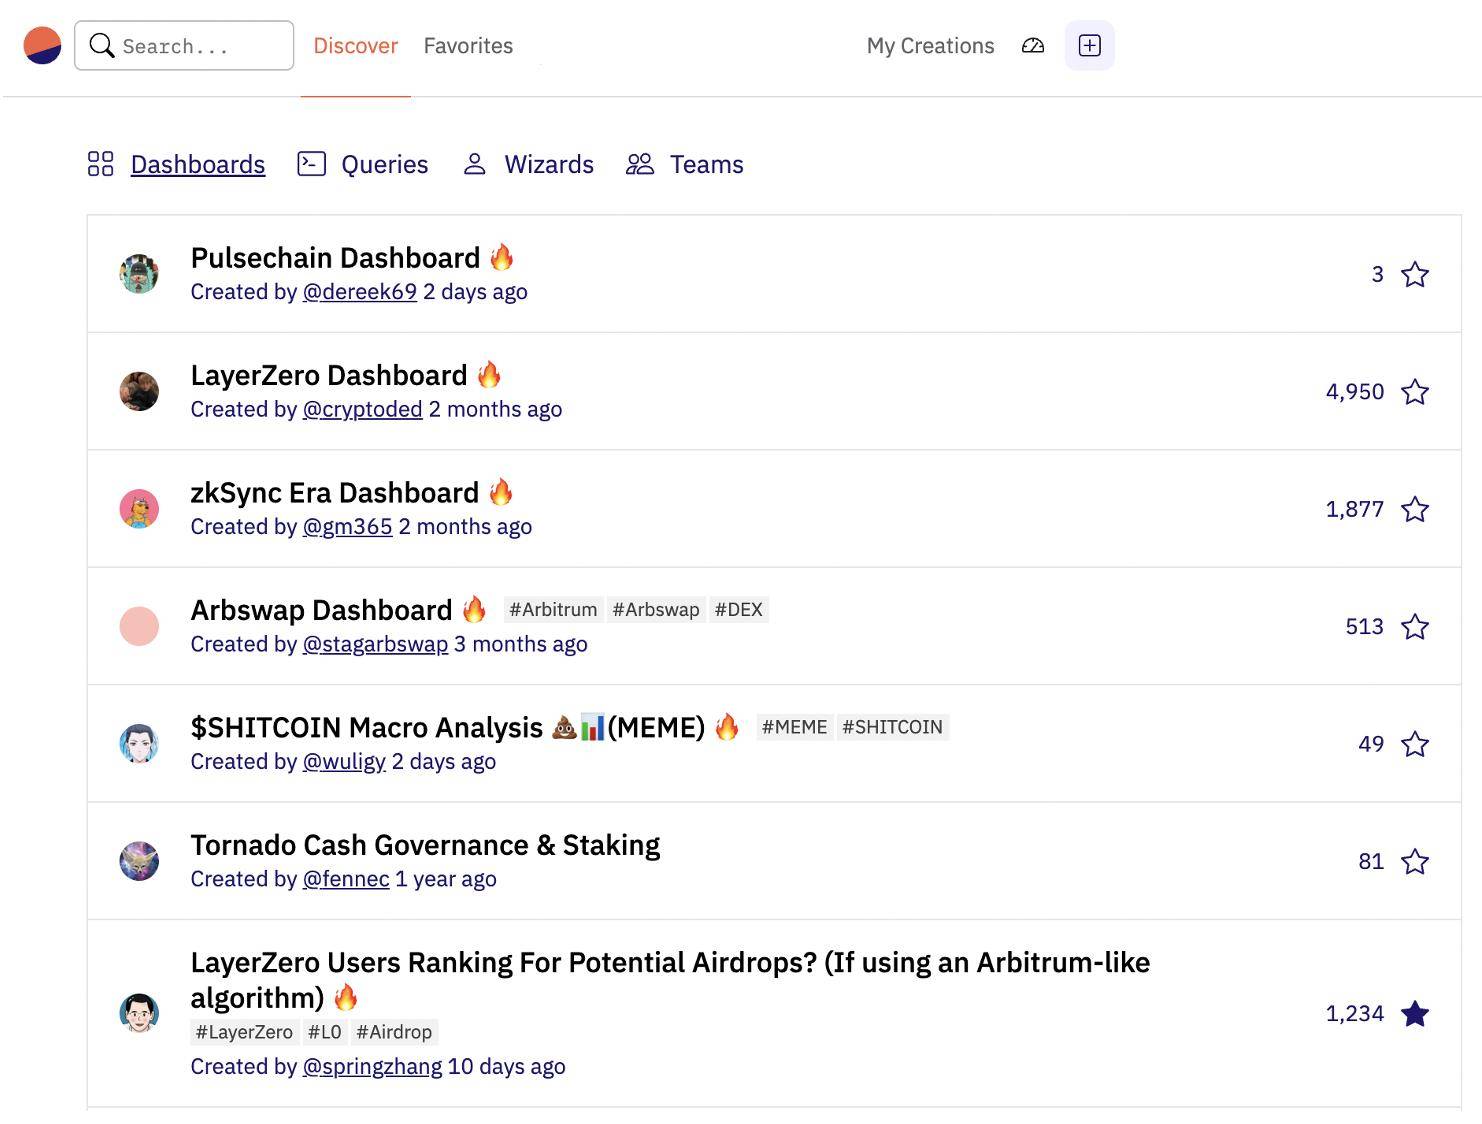Star the zkSync Era Dashboard
1482x1124 pixels.
click(1415, 509)
